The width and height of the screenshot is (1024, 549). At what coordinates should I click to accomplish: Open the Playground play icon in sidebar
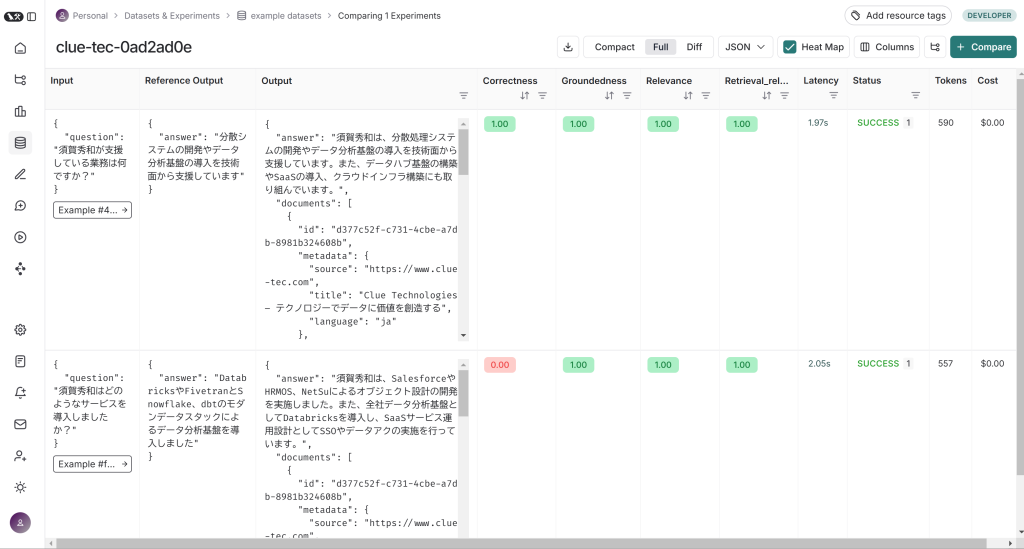[x=20, y=237]
